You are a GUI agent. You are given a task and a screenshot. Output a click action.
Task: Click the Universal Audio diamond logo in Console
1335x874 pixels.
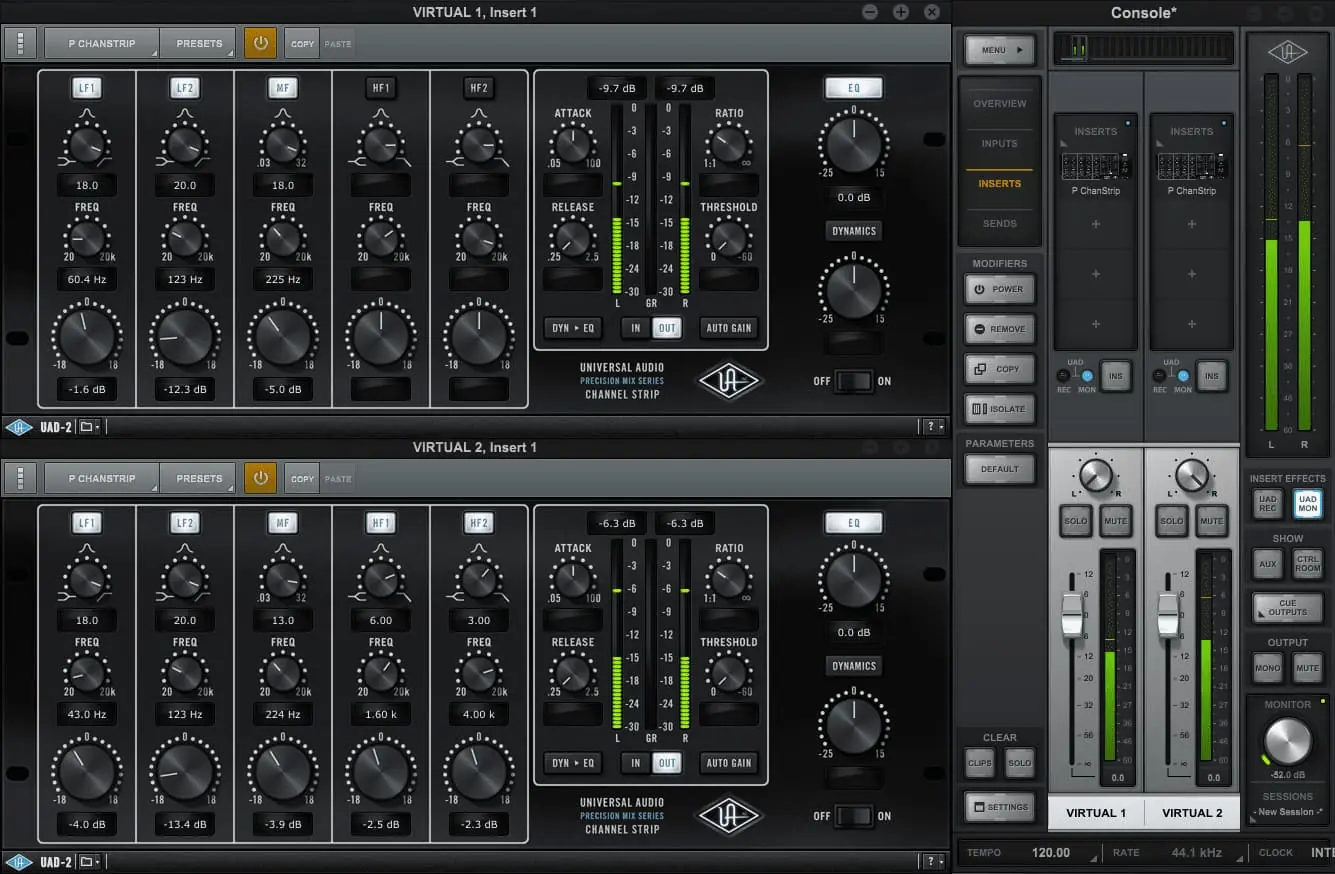click(1287, 52)
